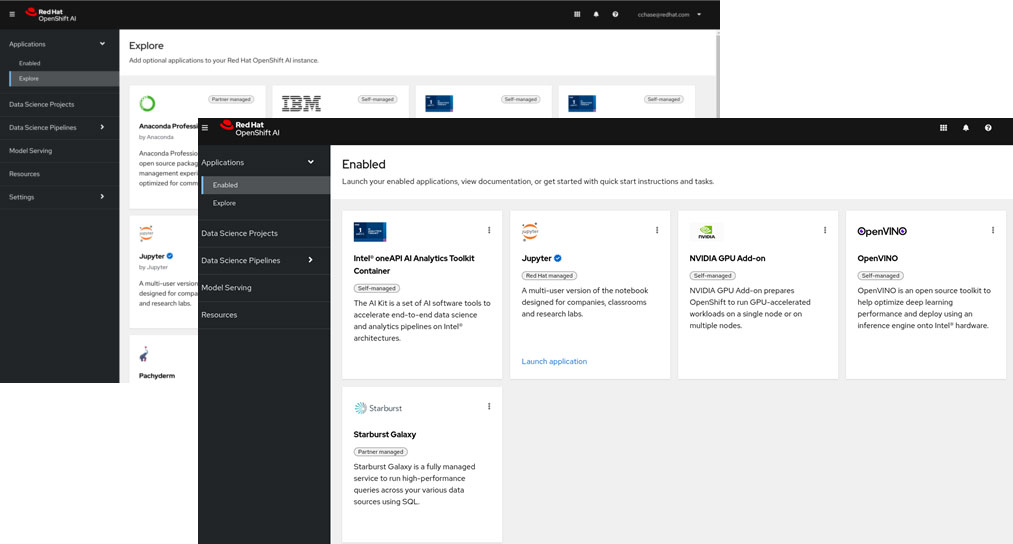The height and width of the screenshot is (544, 1013).
Task: Click Self-managed badge on Intel oneAPI card
Action: [x=377, y=288]
